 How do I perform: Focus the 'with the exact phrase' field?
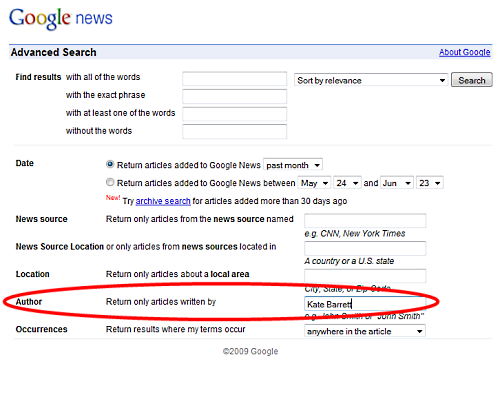point(234,96)
